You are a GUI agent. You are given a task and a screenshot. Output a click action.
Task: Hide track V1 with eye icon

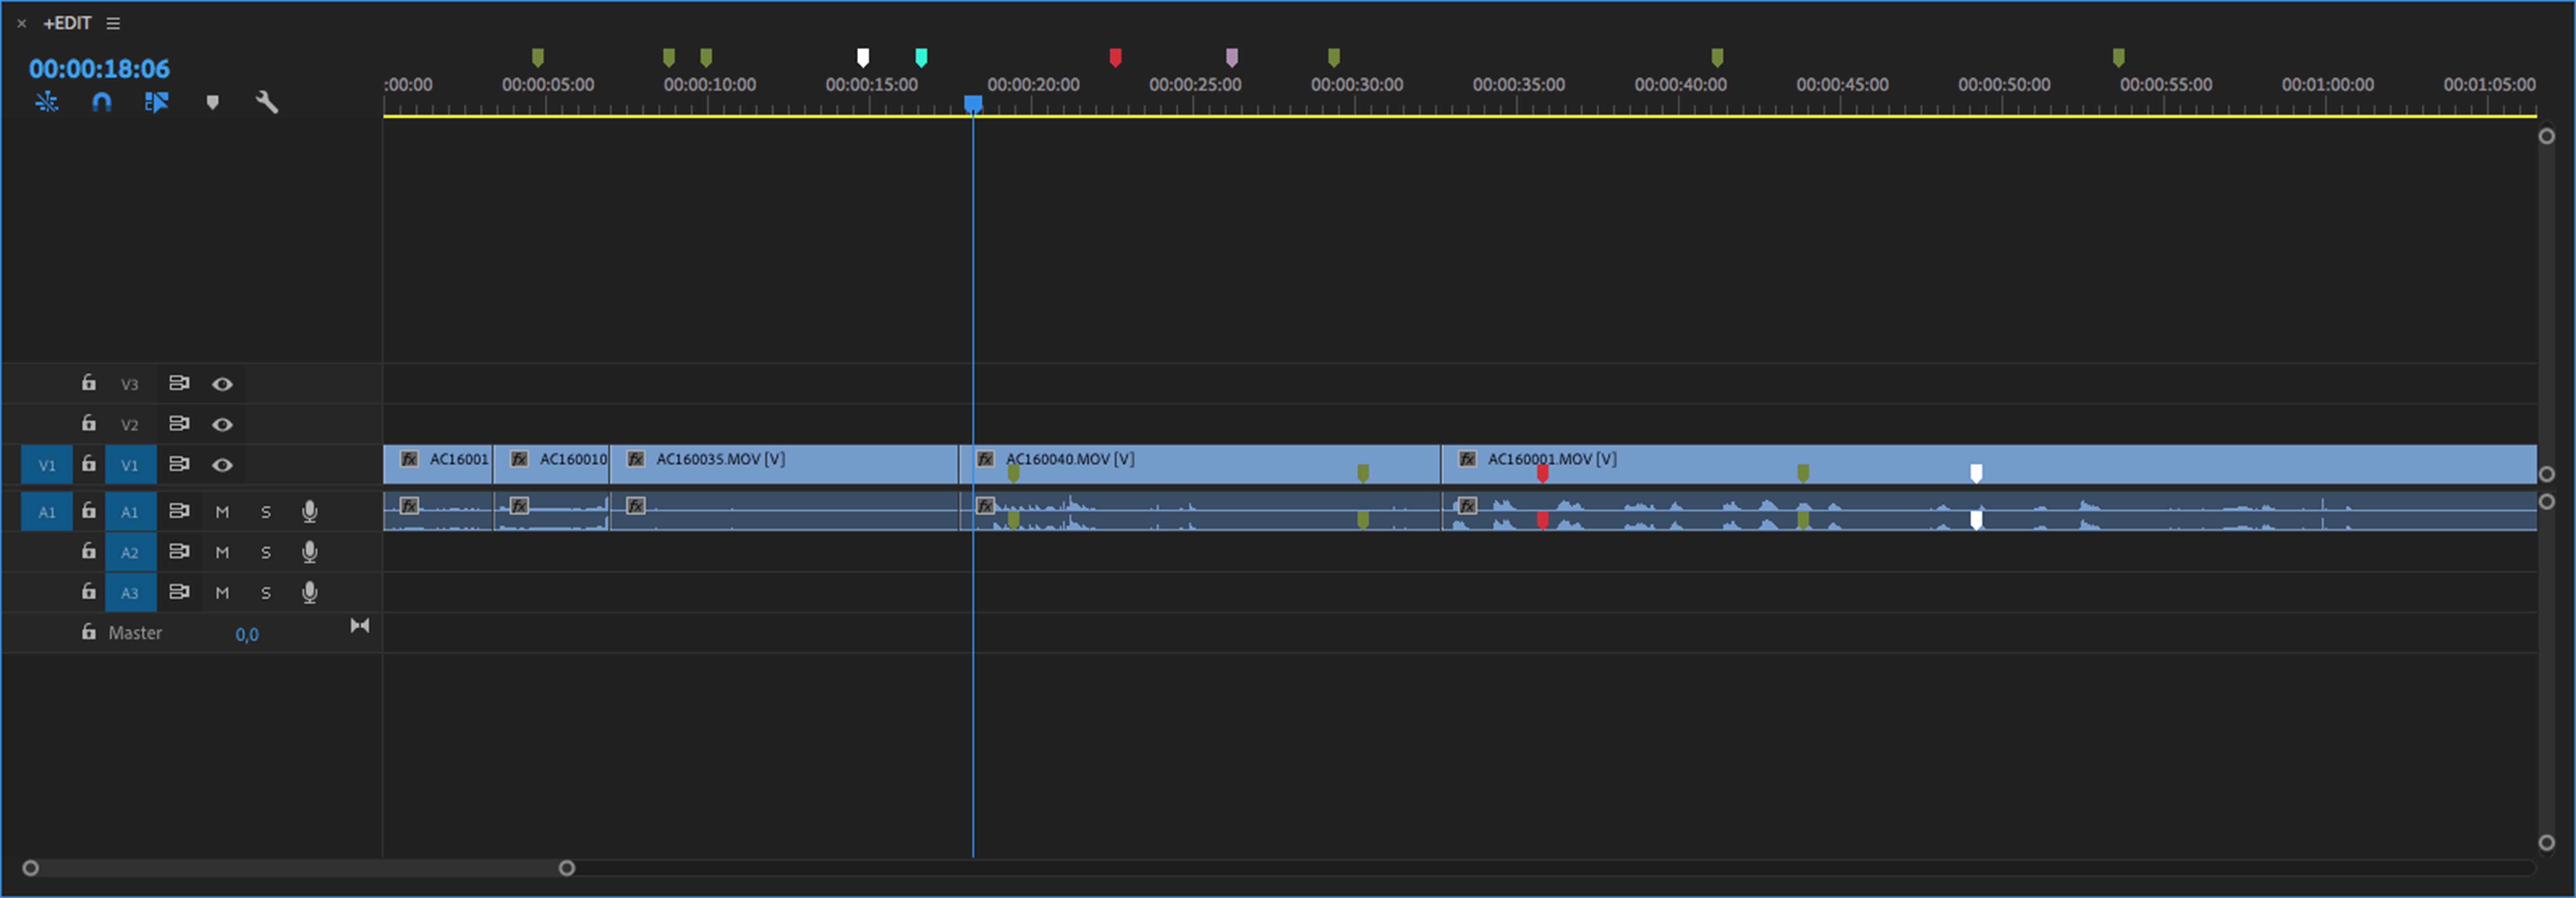(x=222, y=465)
